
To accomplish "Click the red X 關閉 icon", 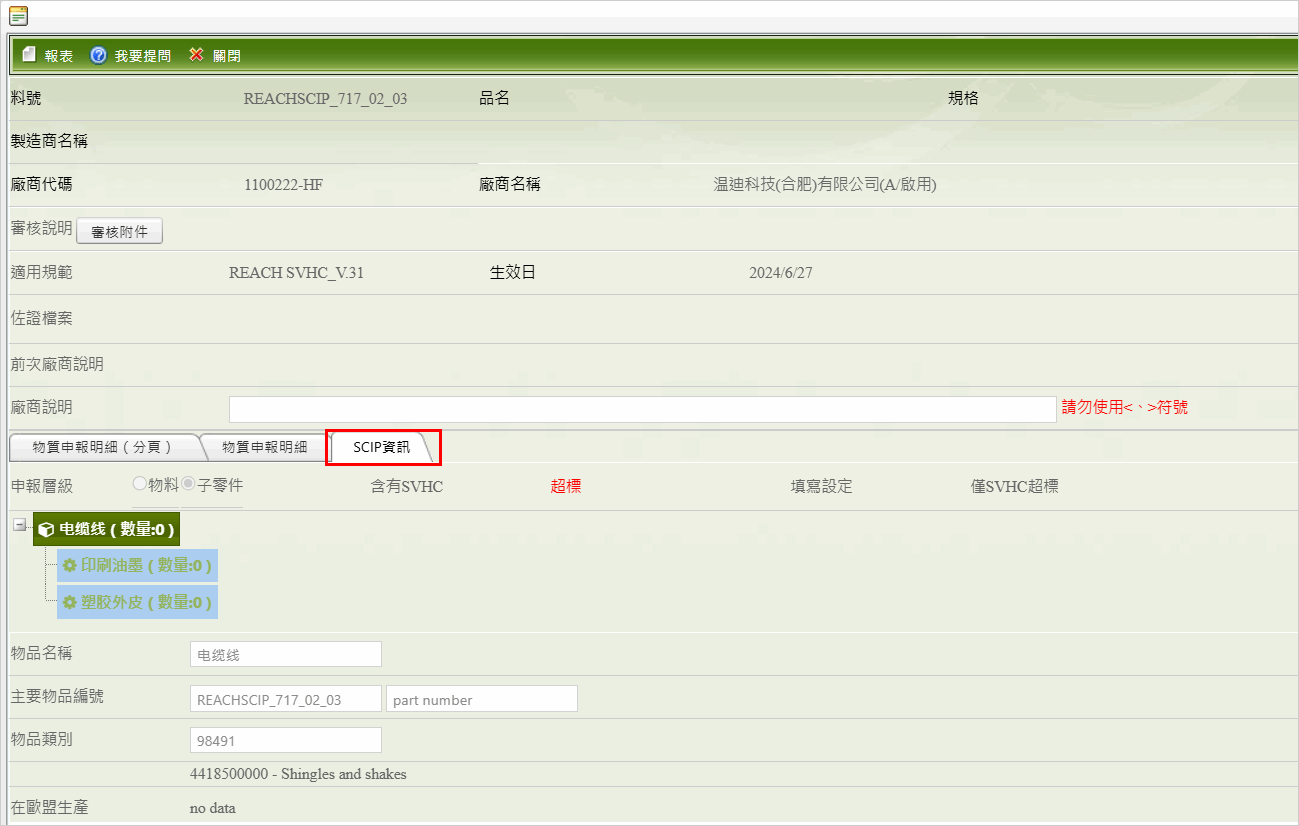I will pos(196,55).
